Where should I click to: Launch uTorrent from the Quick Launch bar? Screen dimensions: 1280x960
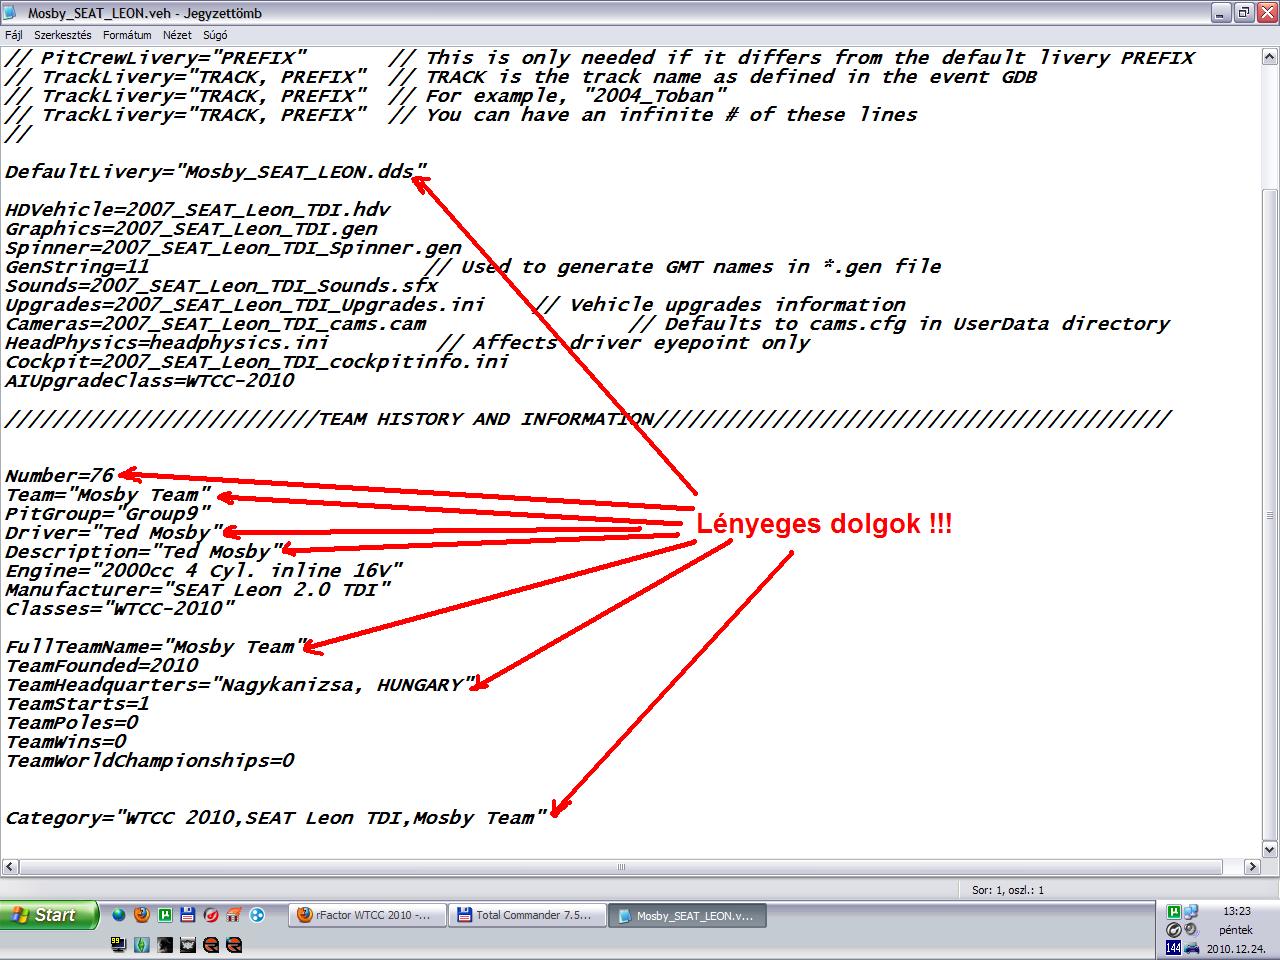coord(165,914)
